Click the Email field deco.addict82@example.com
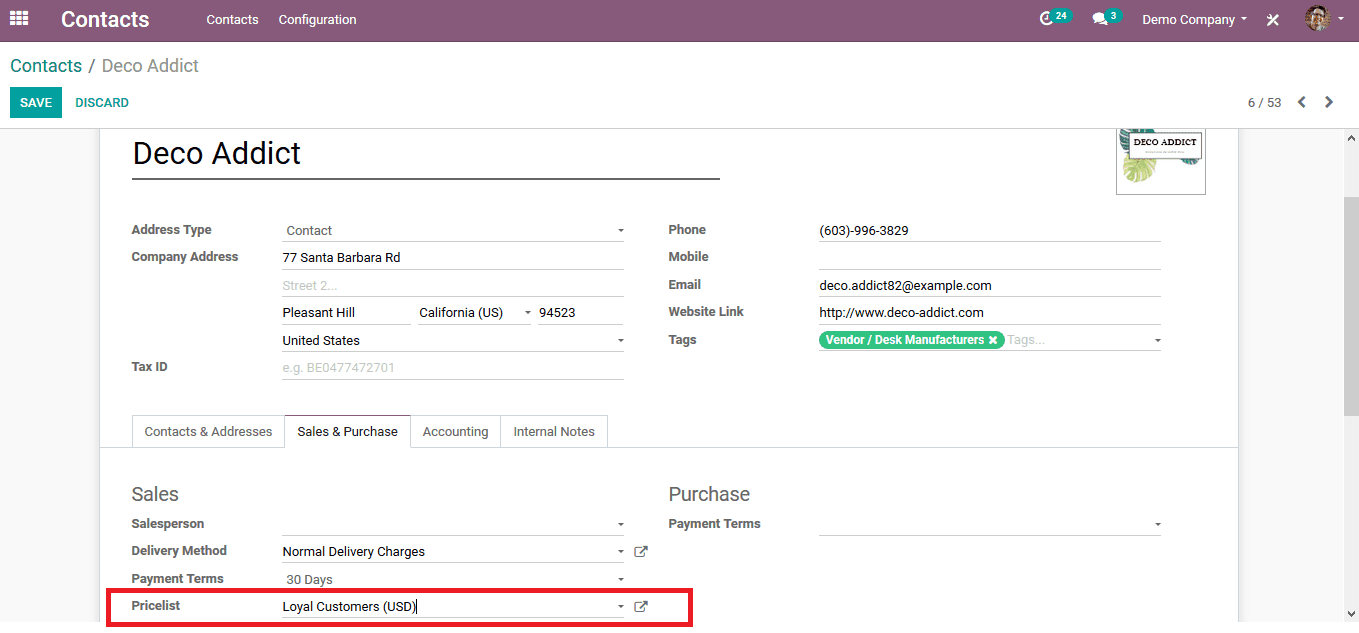This screenshot has width=1359, height=633. [x=989, y=286]
